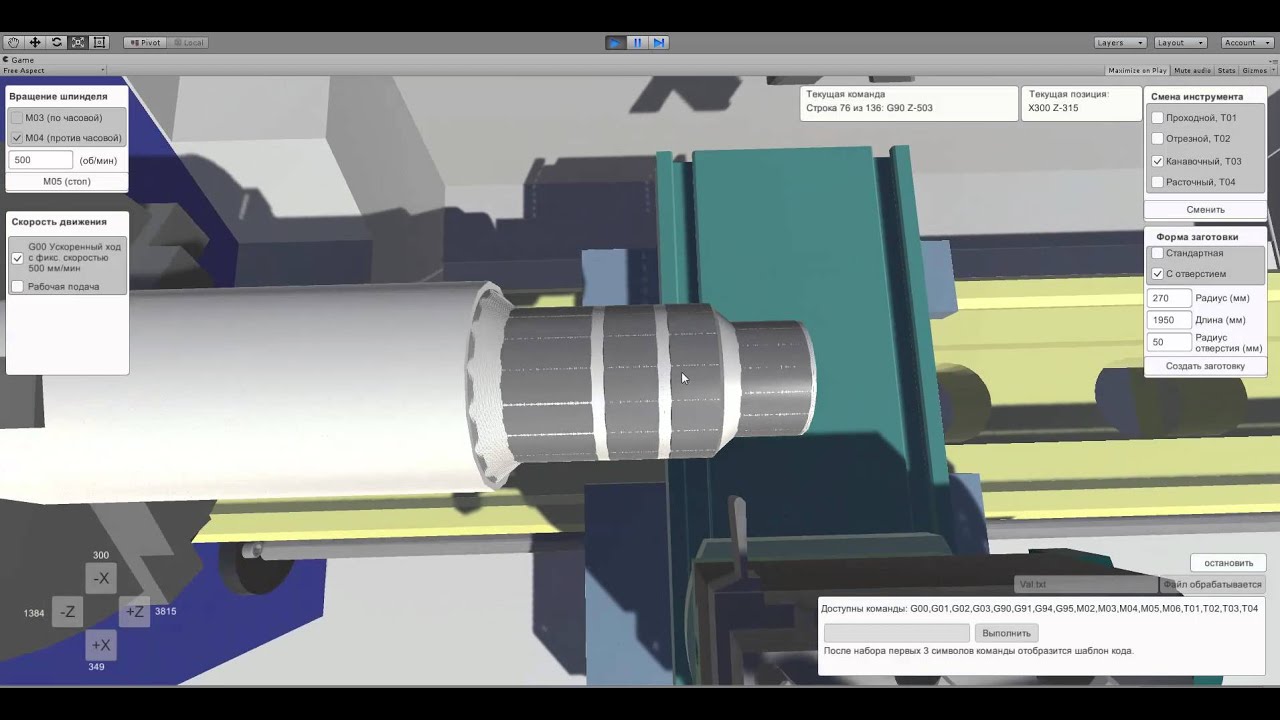Select the Scale tool icon

(78, 42)
